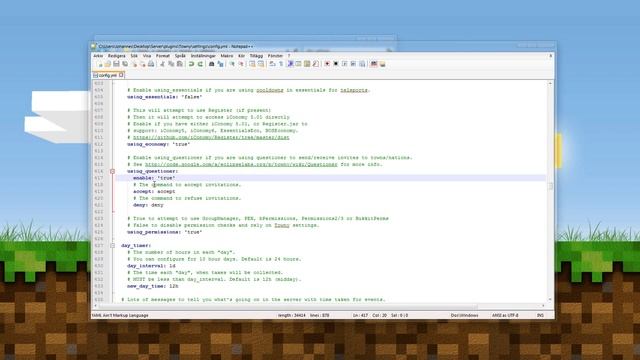Select the config.yml document tab
Image resolution: width=640 pixels, height=360 pixels.
point(108,76)
